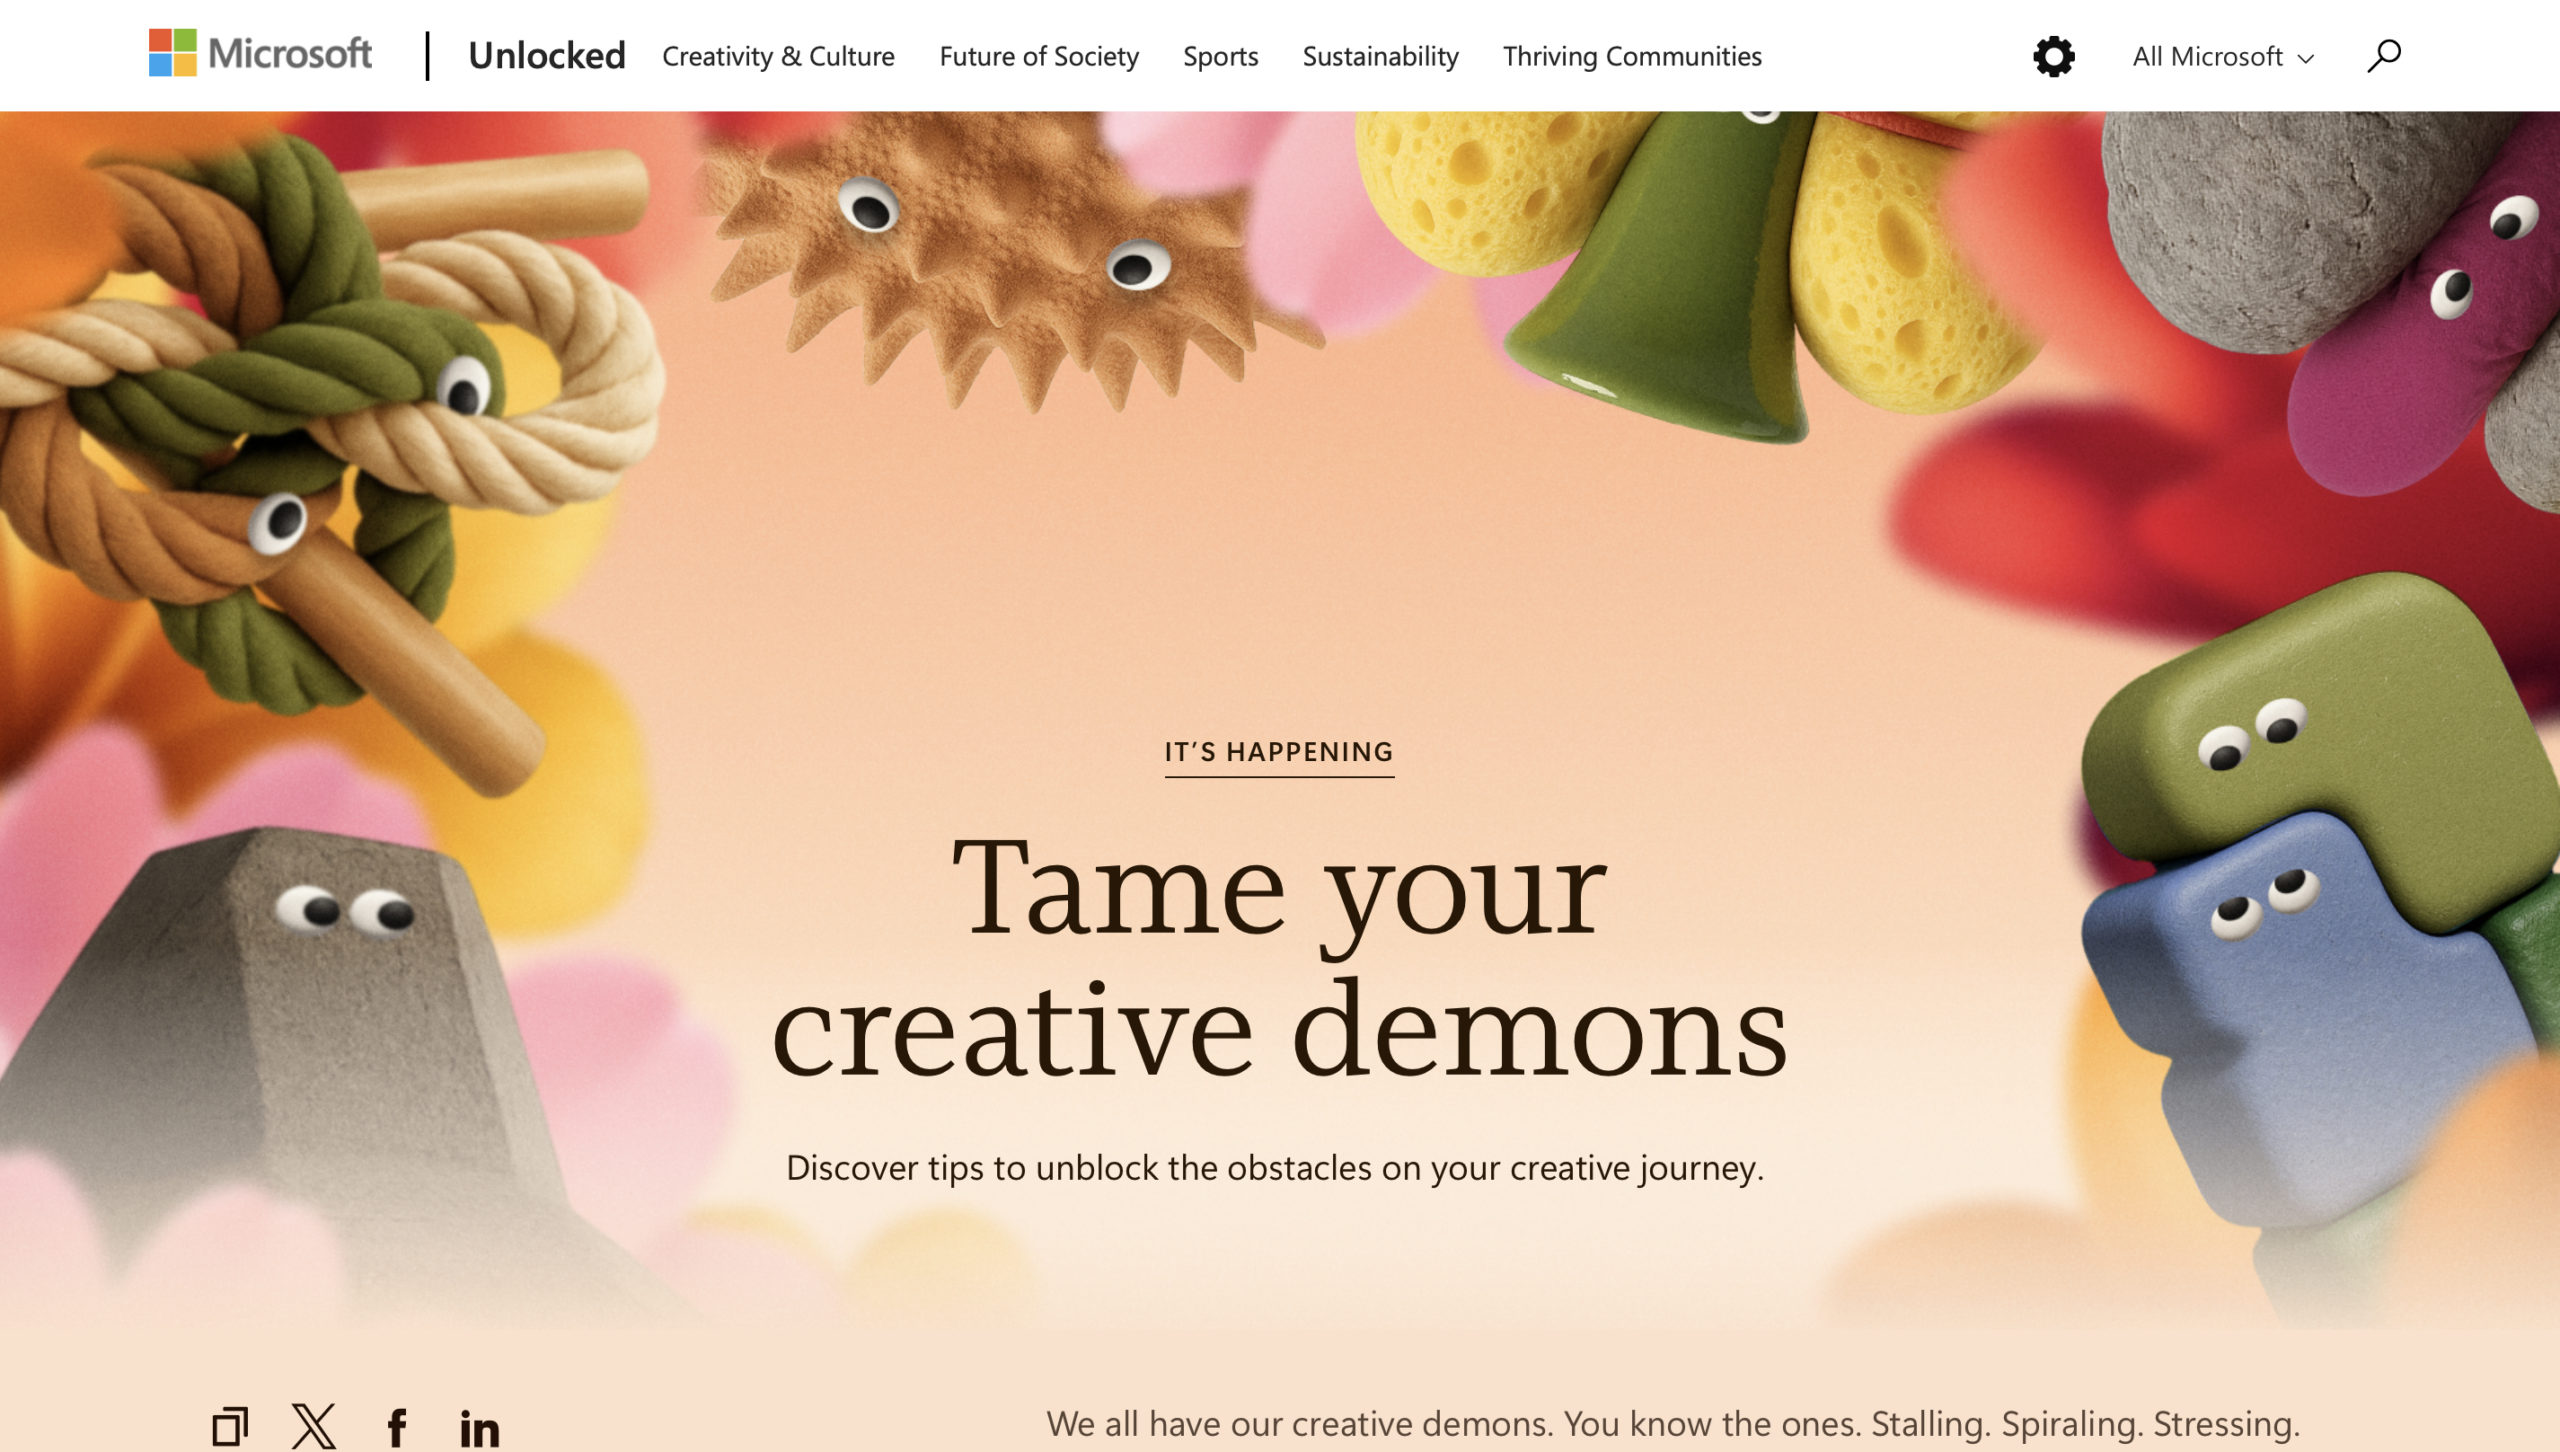Click the IT'S HAPPENING label link

click(x=1279, y=753)
